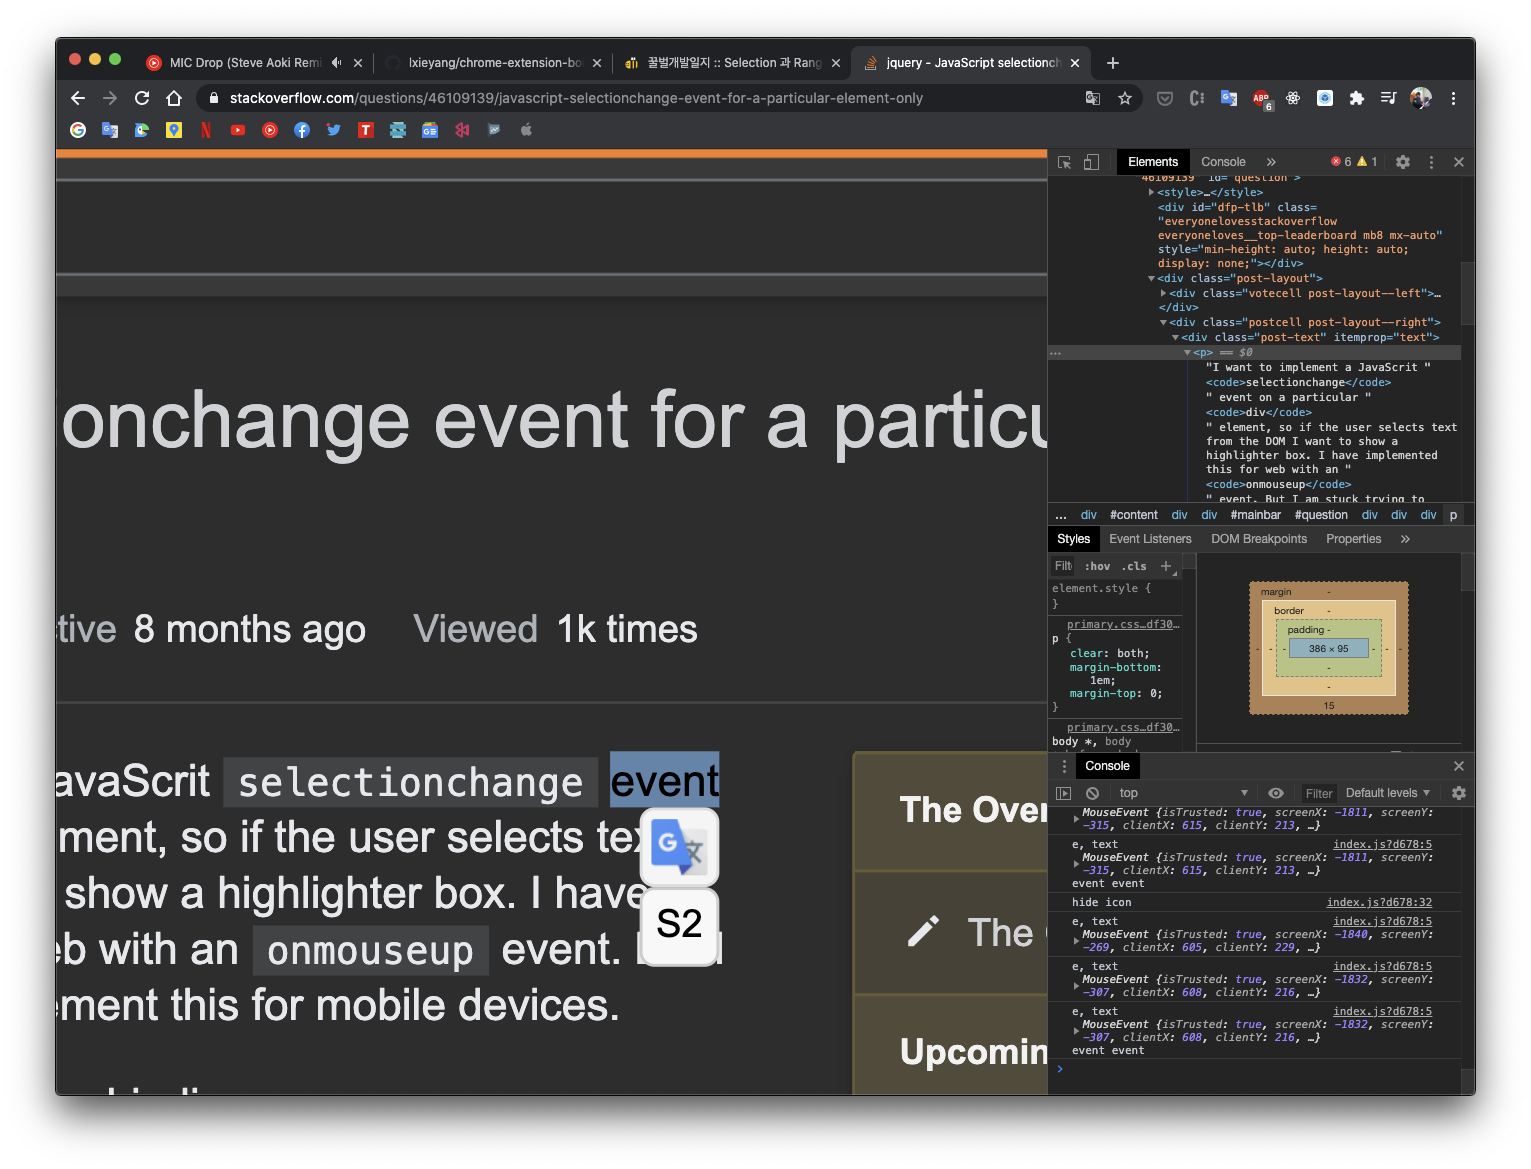Click the S2 popup button on page
This screenshot has height=1169, width=1531.
pos(679,925)
